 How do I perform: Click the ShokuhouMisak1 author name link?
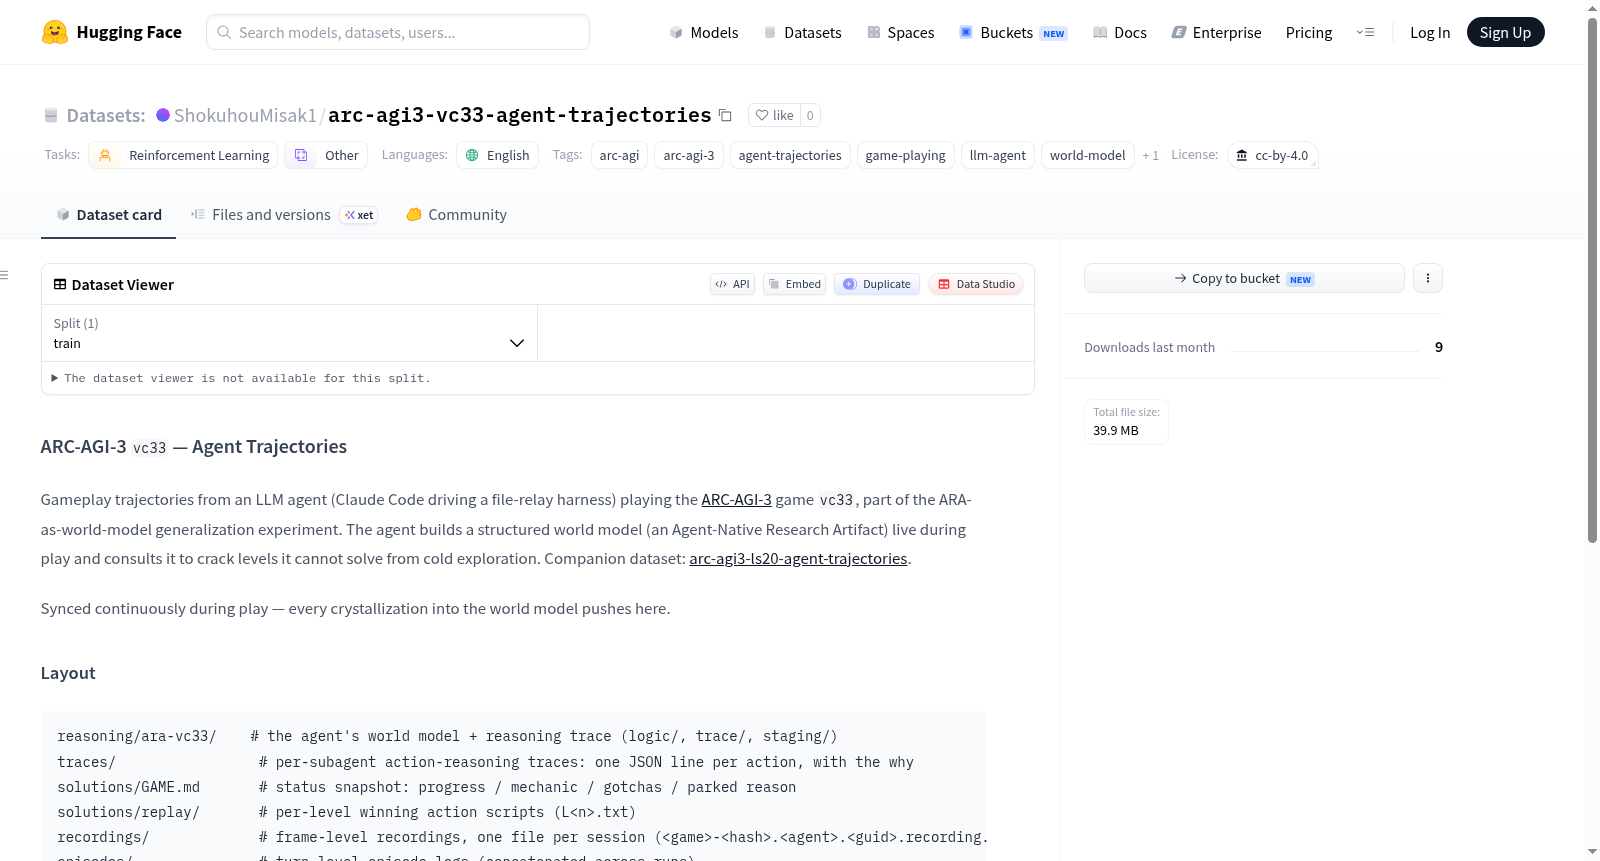tap(245, 115)
